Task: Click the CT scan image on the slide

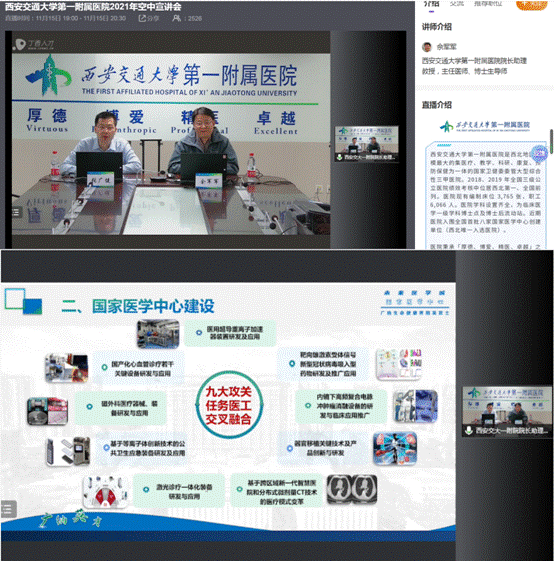Action: 352,489
